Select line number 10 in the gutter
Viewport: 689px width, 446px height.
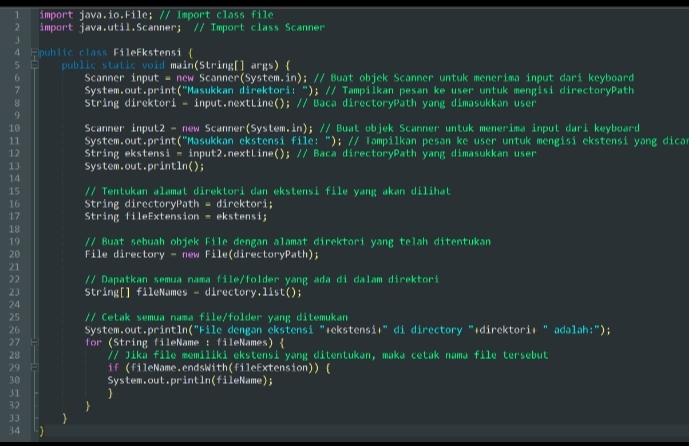[16, 128]
